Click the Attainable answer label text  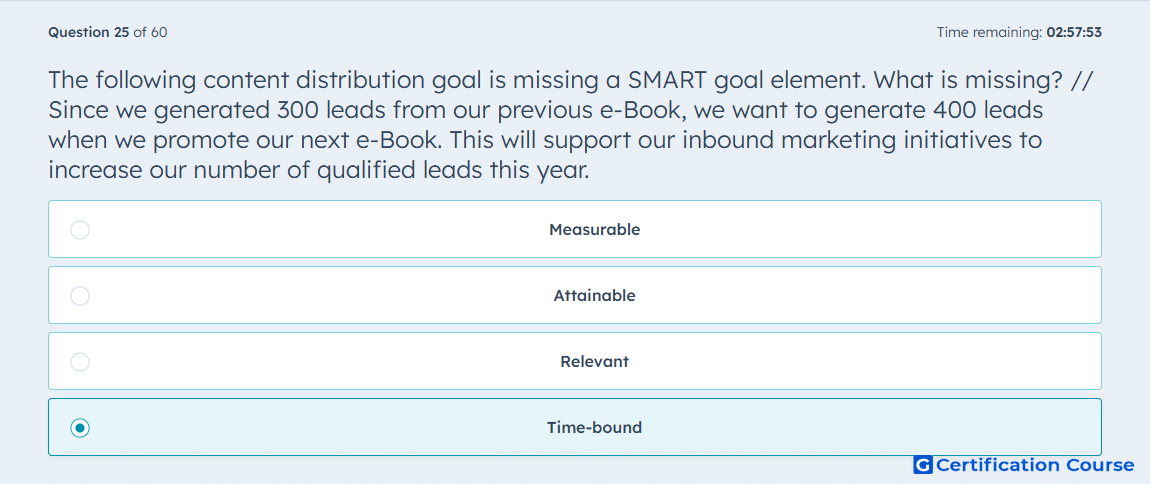[x=594, y=296]
